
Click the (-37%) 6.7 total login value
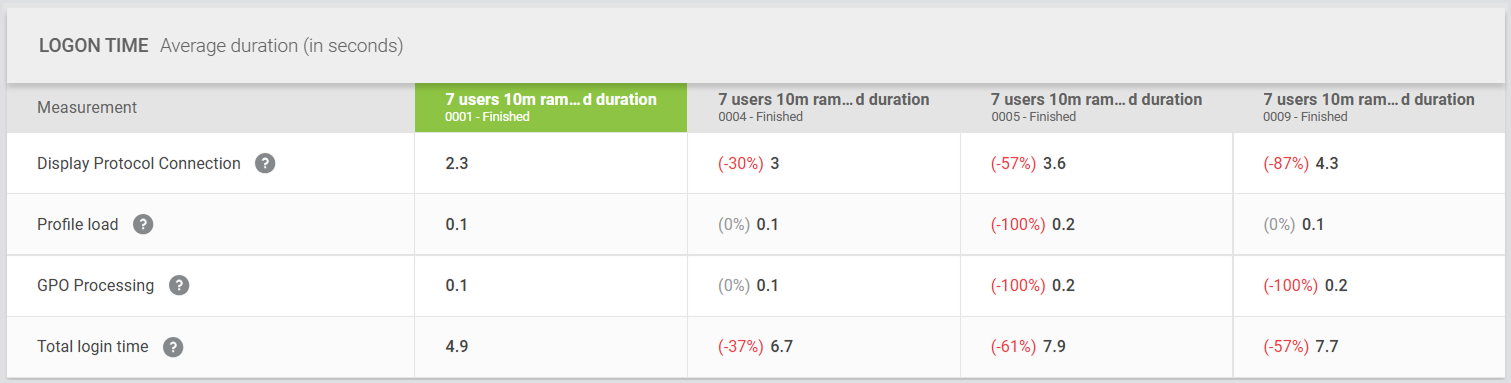tap(755, 347)
